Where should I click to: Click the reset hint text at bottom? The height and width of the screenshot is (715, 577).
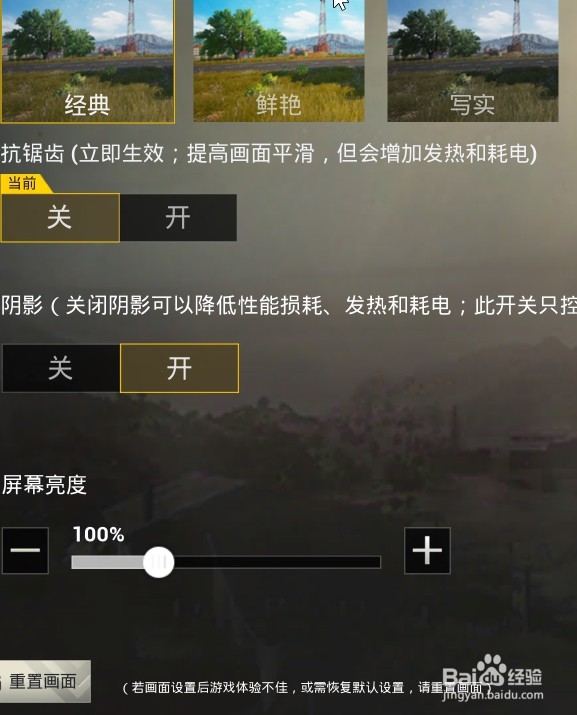pyautogui.click(x=307, y=688)
